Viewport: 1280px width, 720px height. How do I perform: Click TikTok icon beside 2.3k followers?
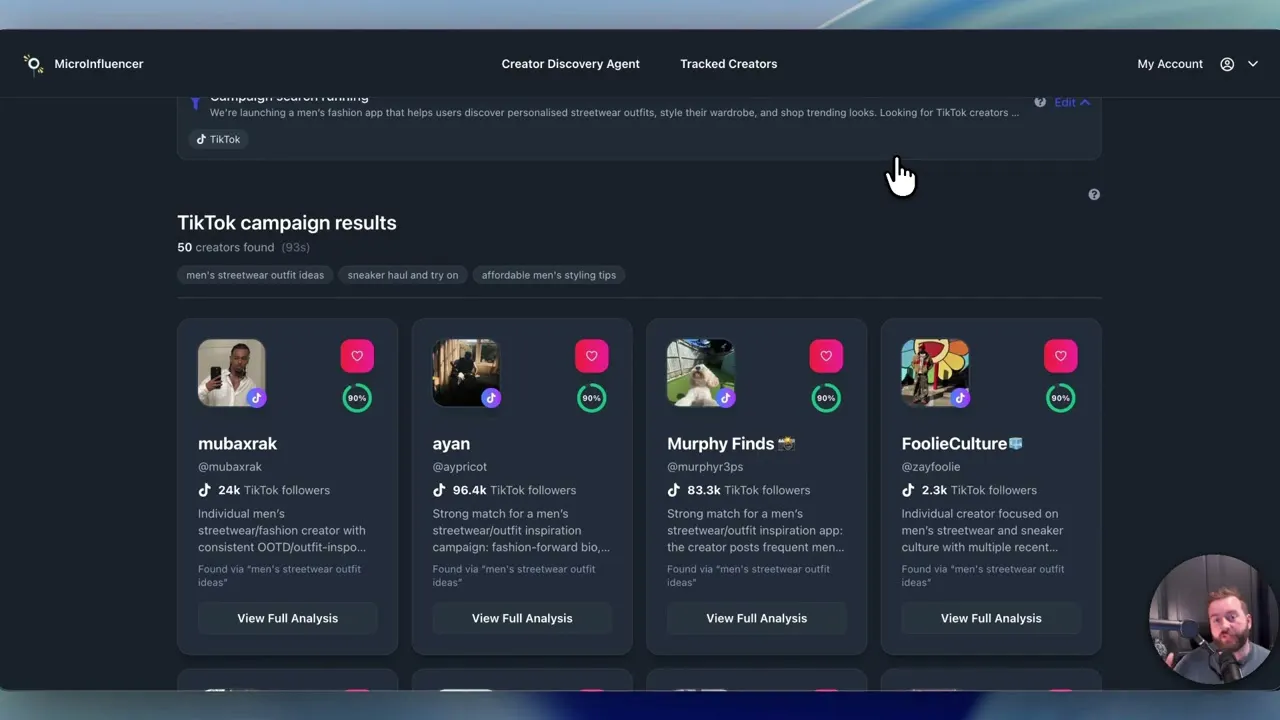pos(908,490)
